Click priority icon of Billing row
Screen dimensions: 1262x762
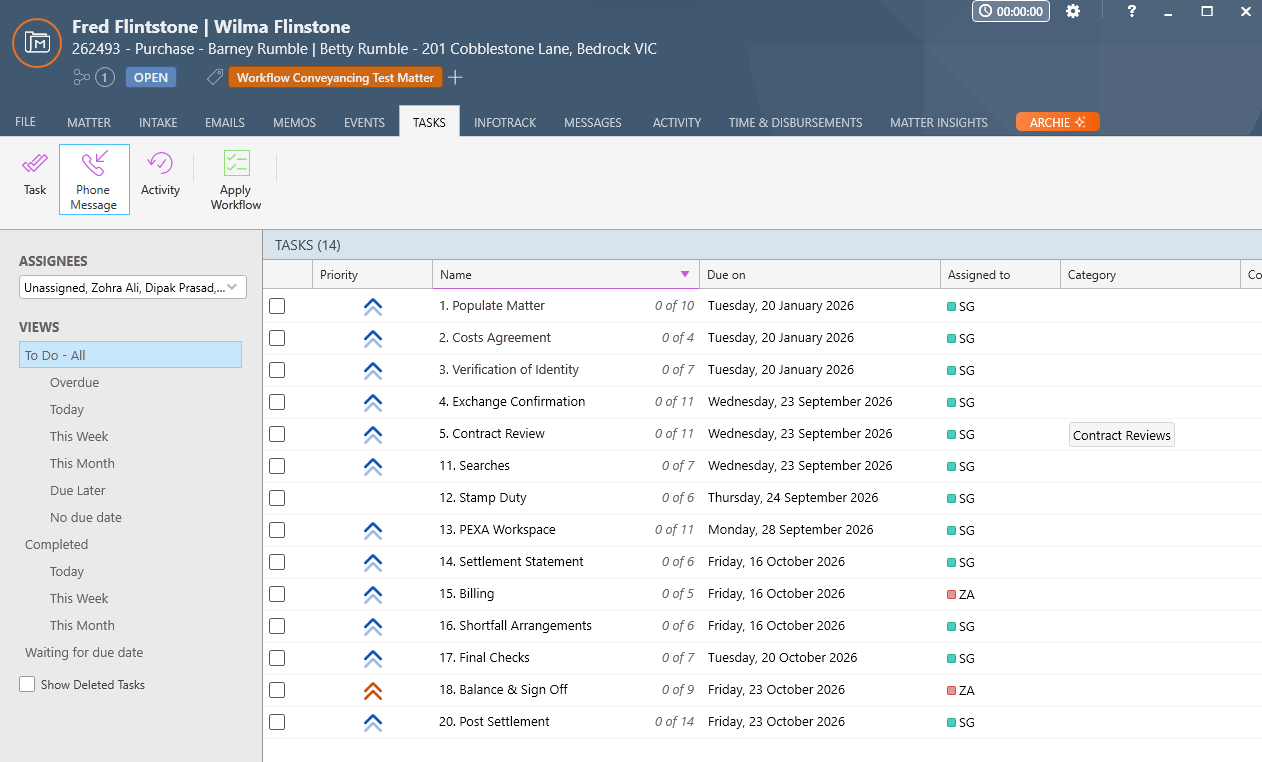pyautogui.click(x=373, y=594)
